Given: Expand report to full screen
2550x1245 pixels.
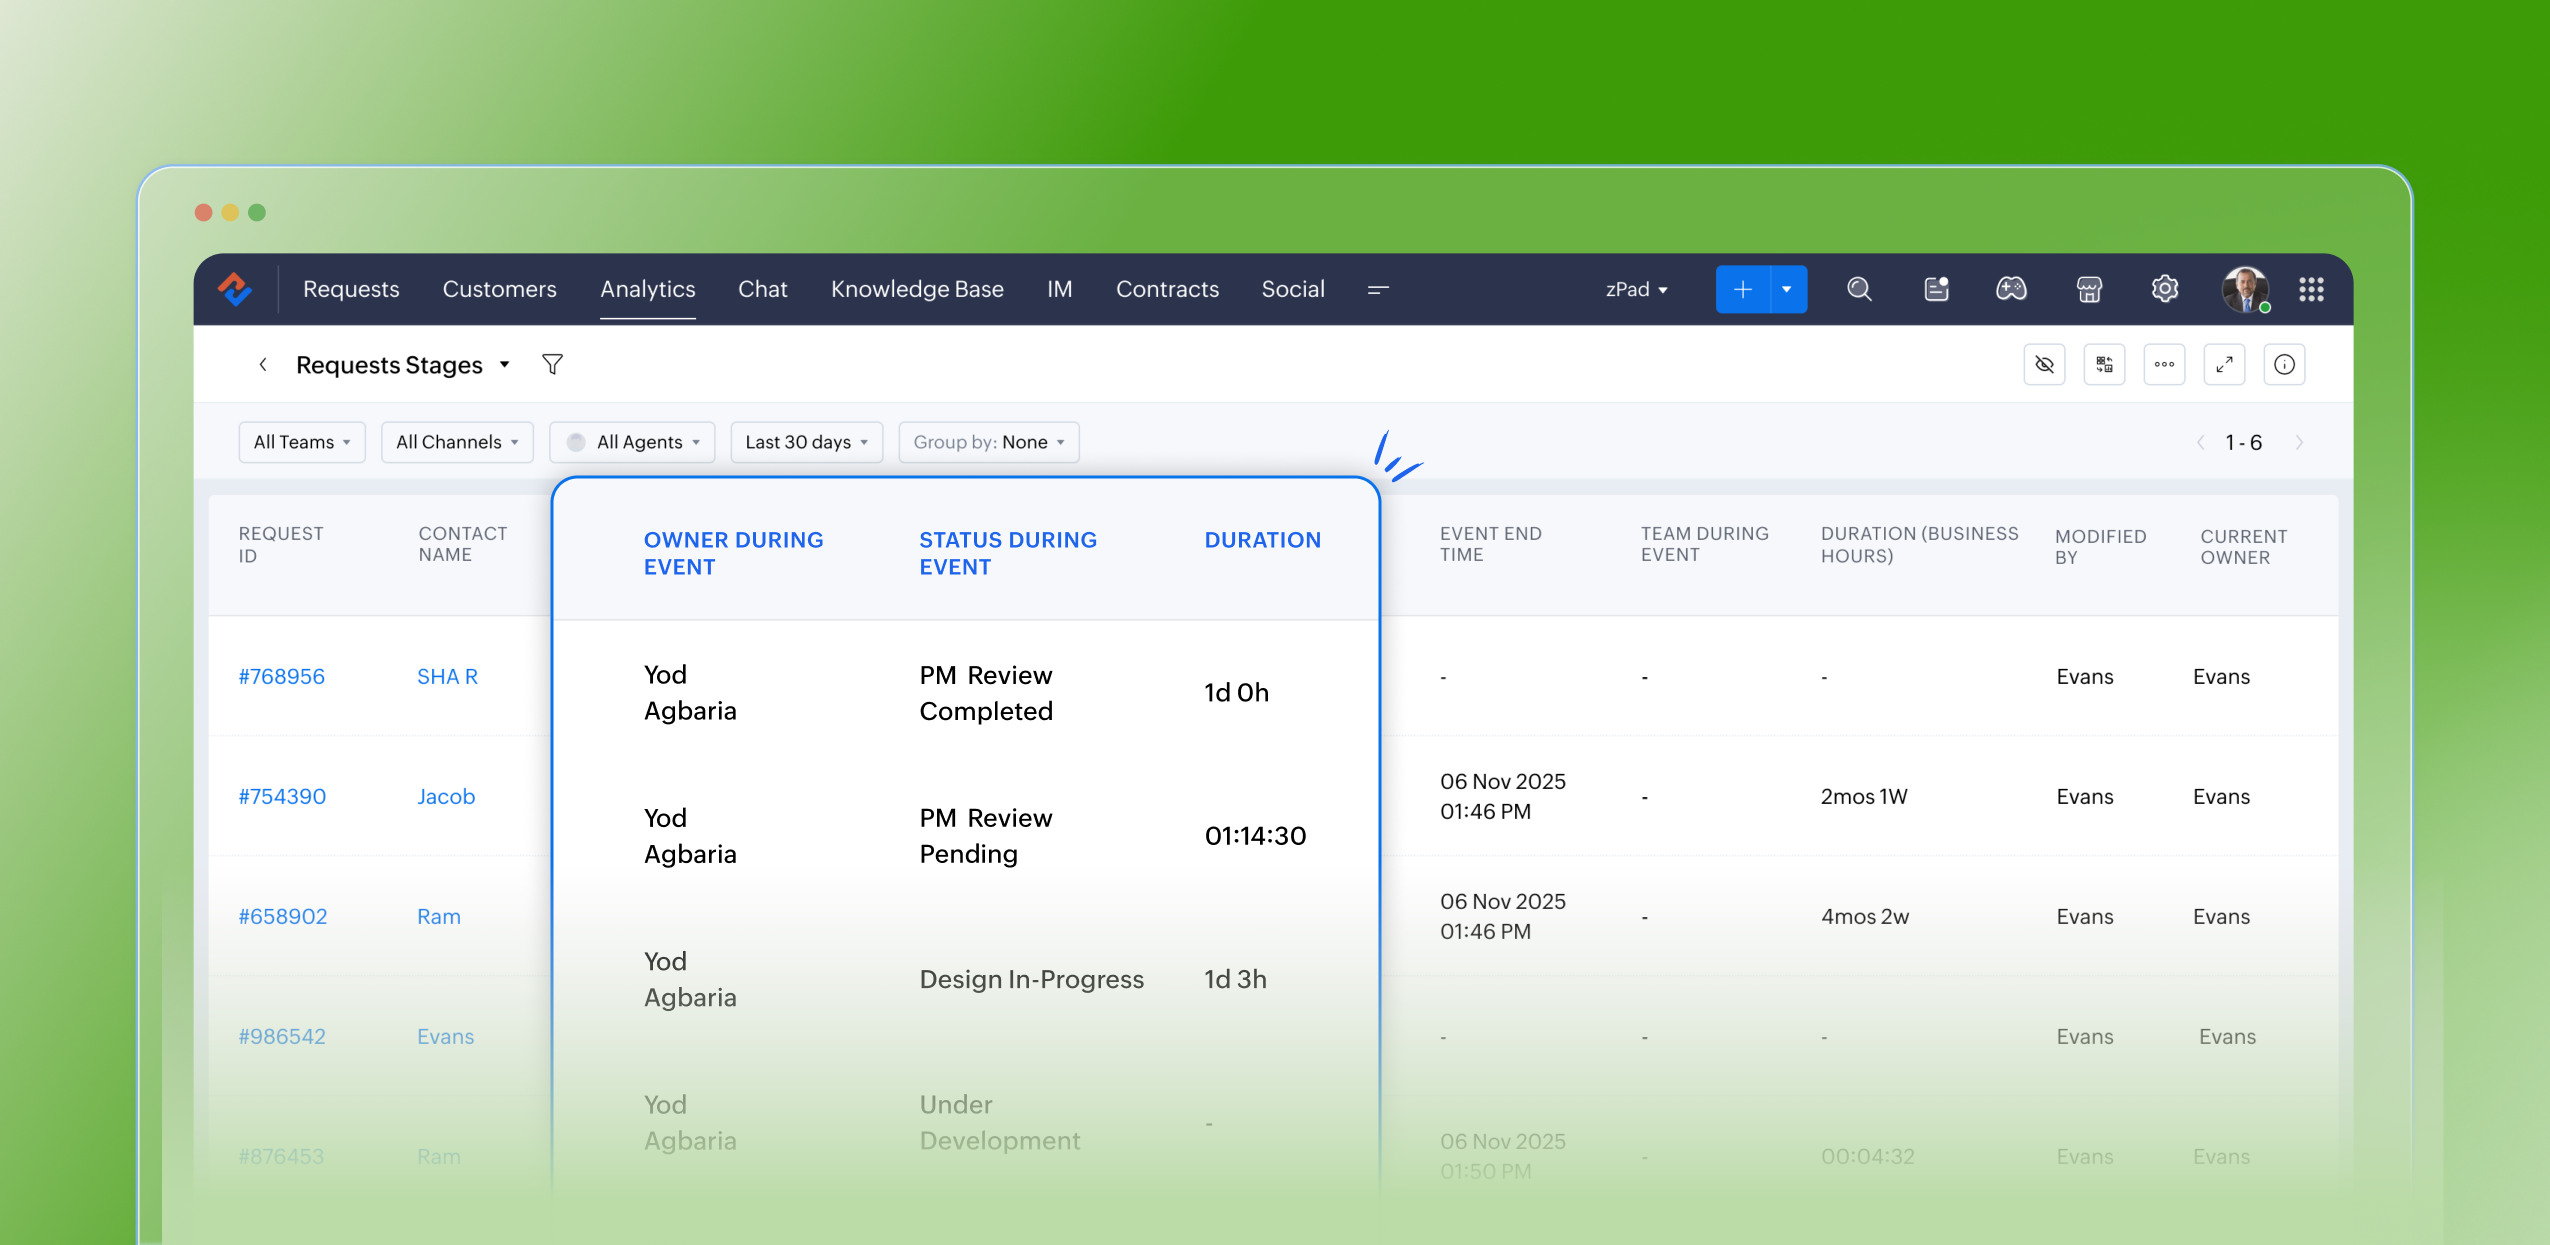Looking at the screenshot, I should click(2224, 364).
